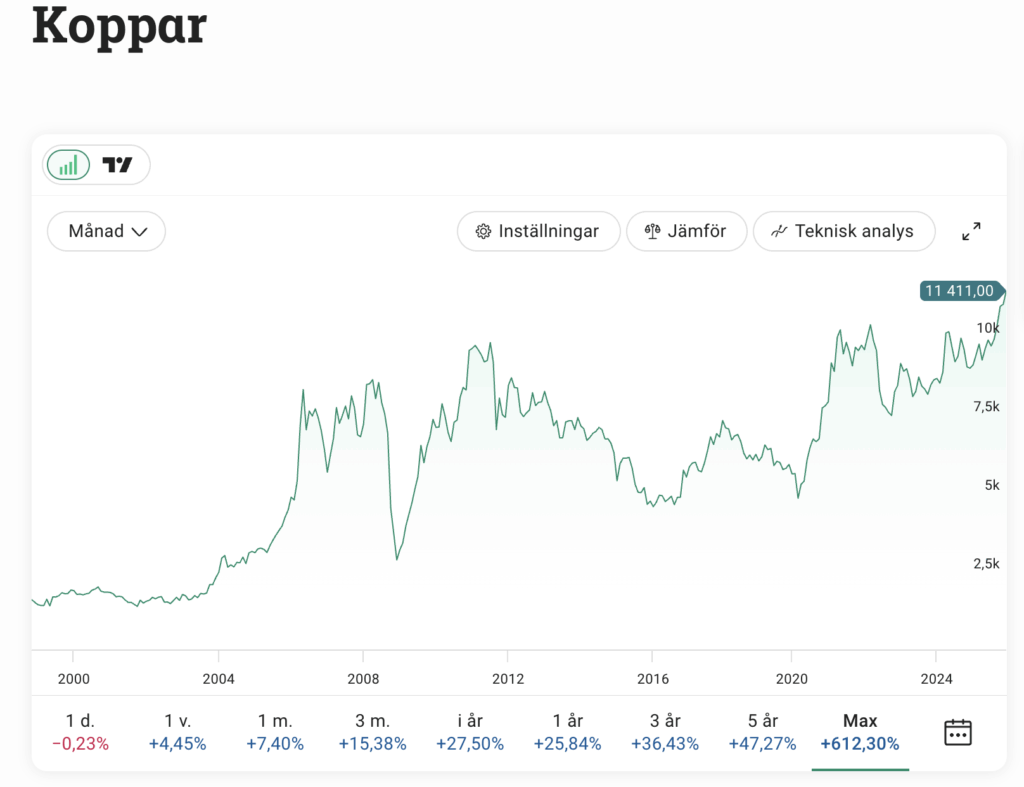
Task: View the 3 år price history
Action: 665,732
